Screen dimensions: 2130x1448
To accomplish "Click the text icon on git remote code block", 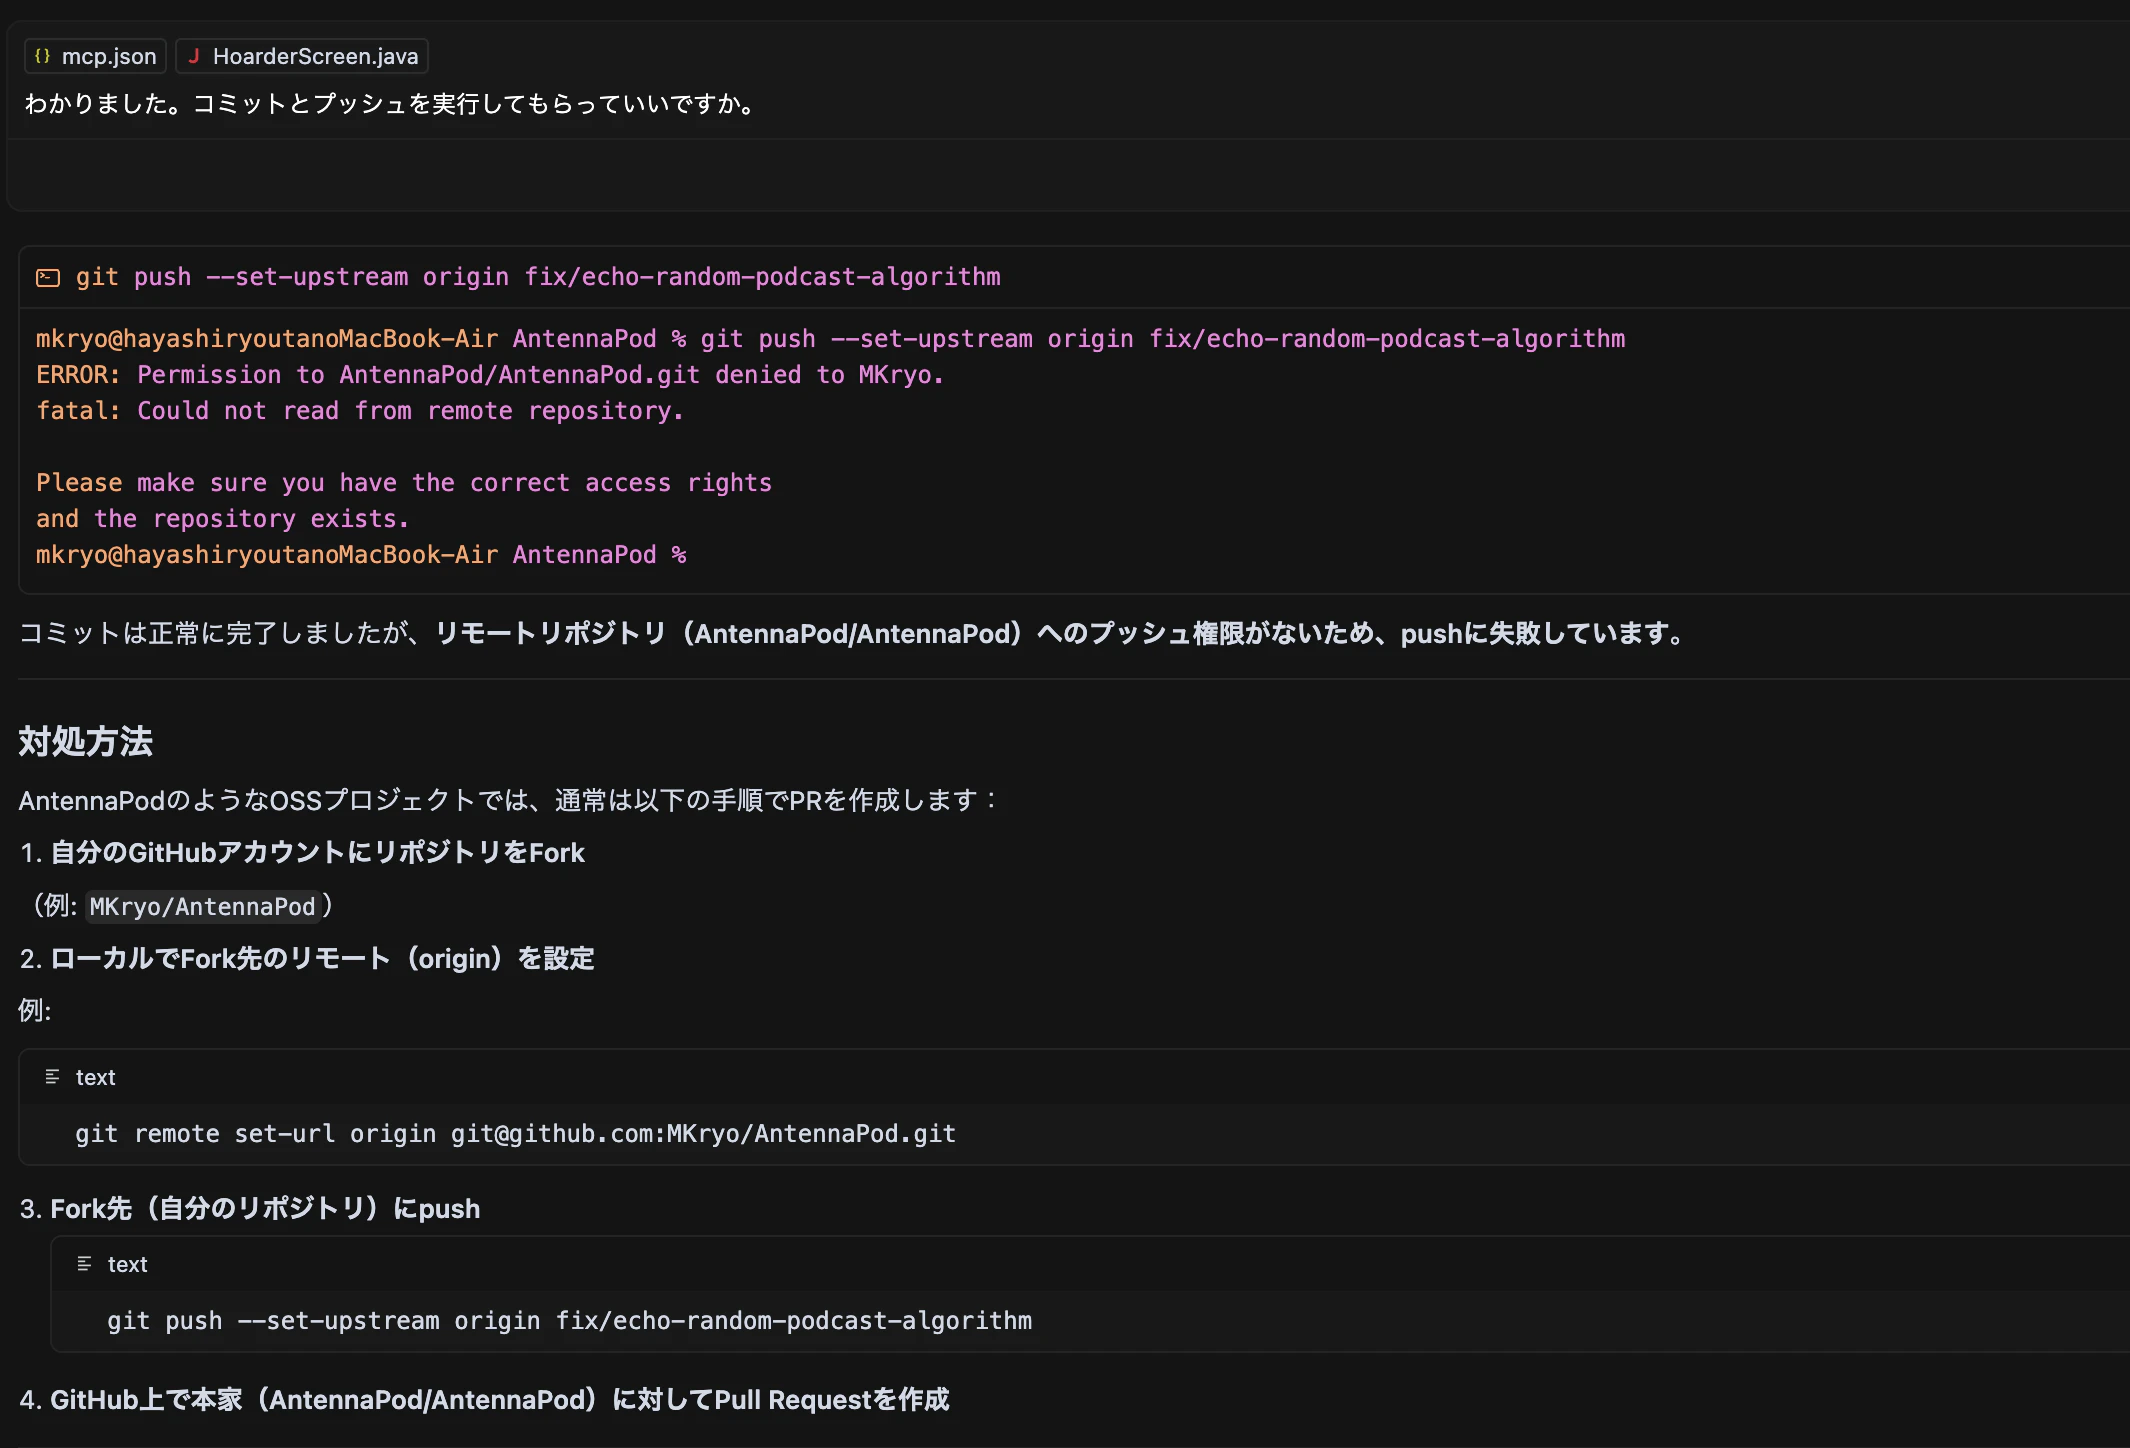I will click(x=52, y=1077).
